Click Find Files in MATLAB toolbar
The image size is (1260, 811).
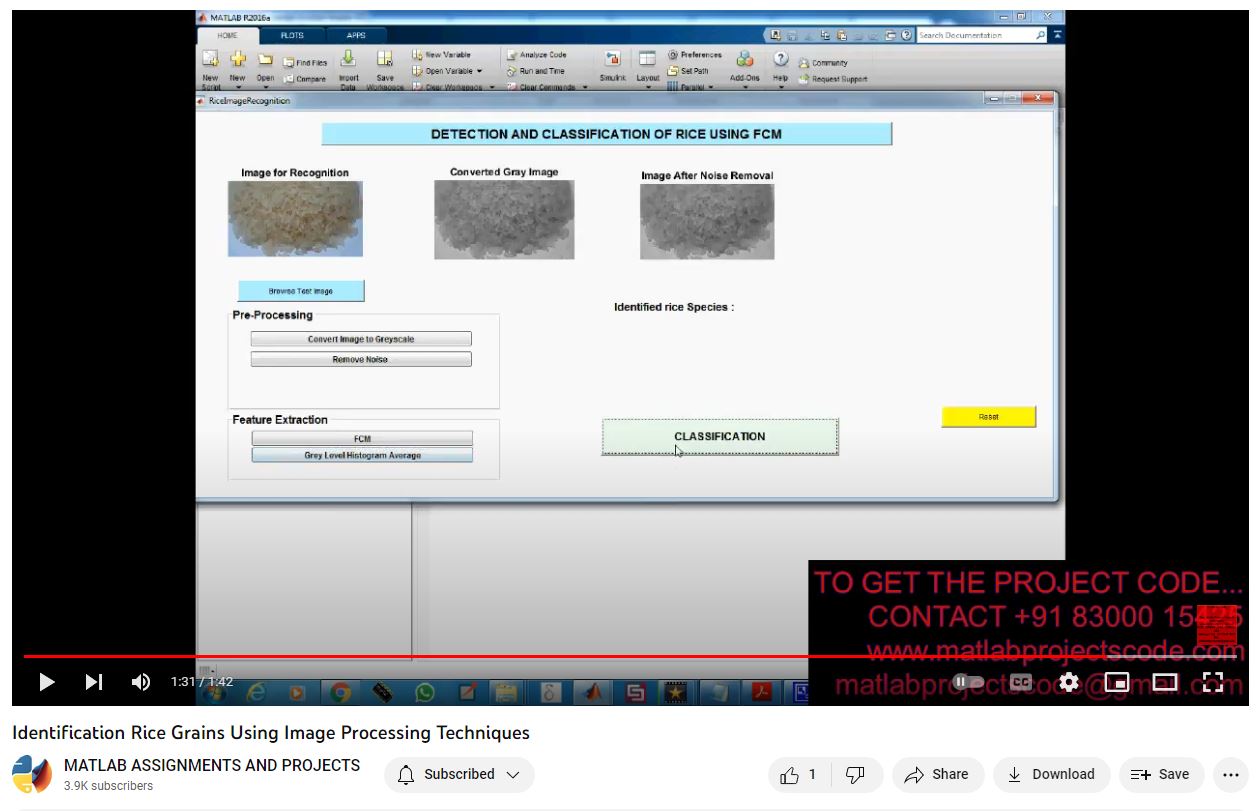click(305, 63)
